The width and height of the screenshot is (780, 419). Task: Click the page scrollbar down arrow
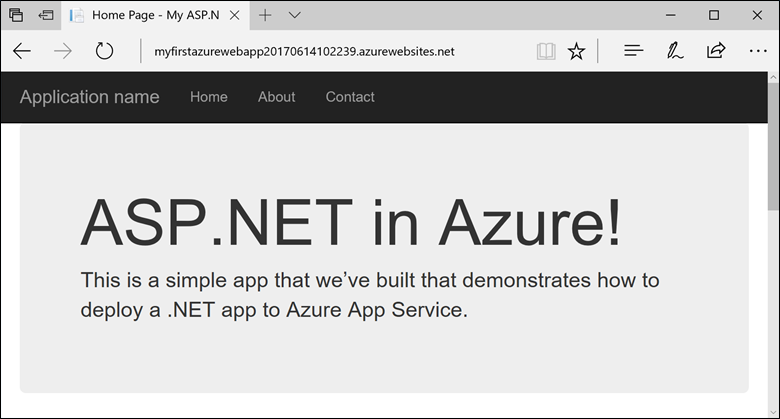pos(773,413)
